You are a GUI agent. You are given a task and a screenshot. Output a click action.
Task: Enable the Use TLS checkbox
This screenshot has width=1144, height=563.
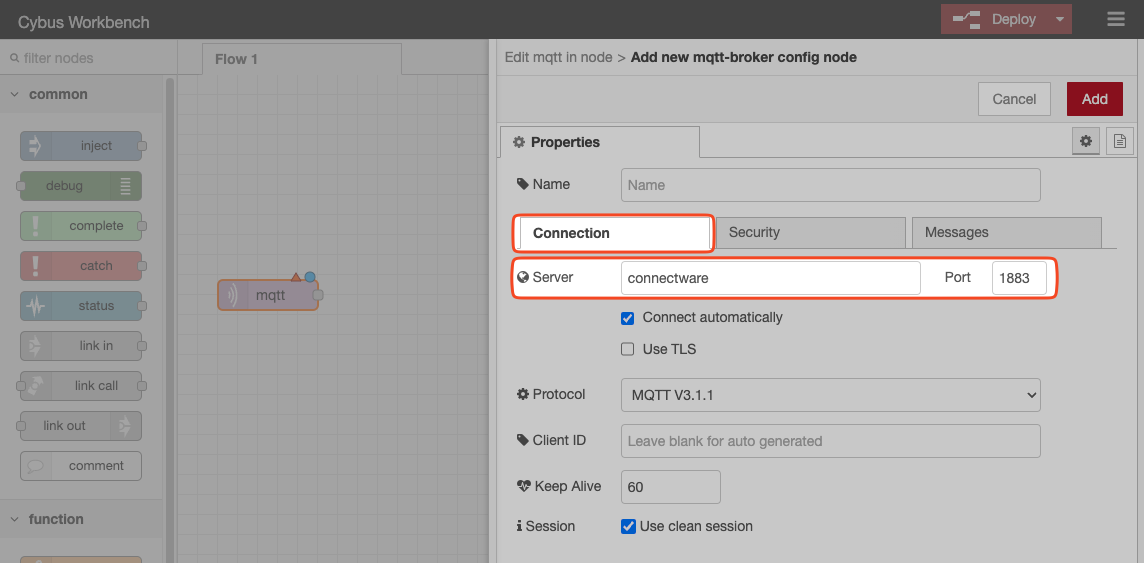(x=628, y=350)
